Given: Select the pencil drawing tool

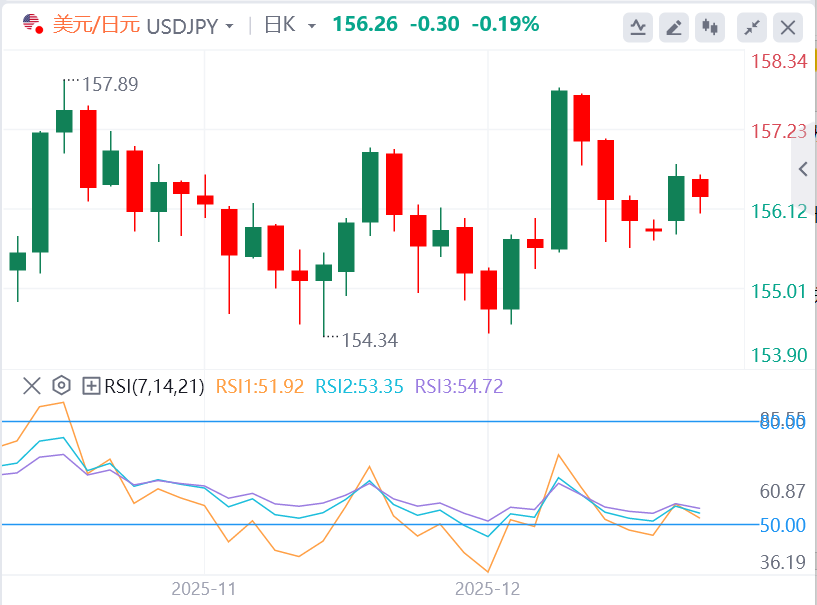Looking at the screenshot, I should (675, 27).
